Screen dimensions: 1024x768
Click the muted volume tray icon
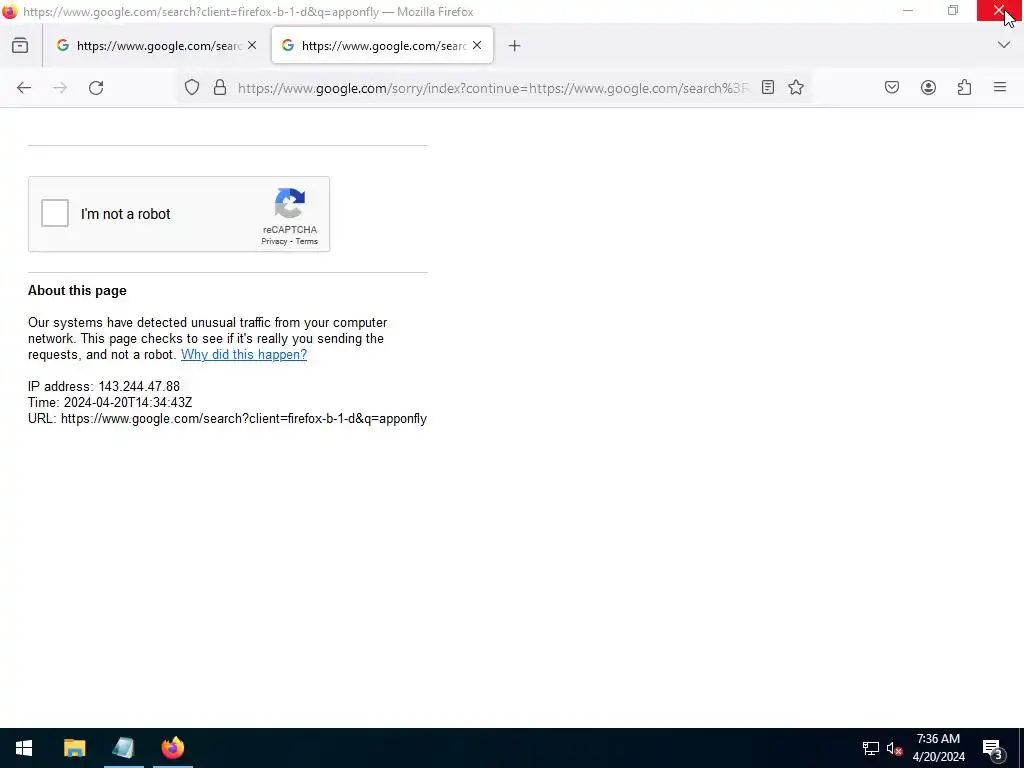click(x=894, y=748)
